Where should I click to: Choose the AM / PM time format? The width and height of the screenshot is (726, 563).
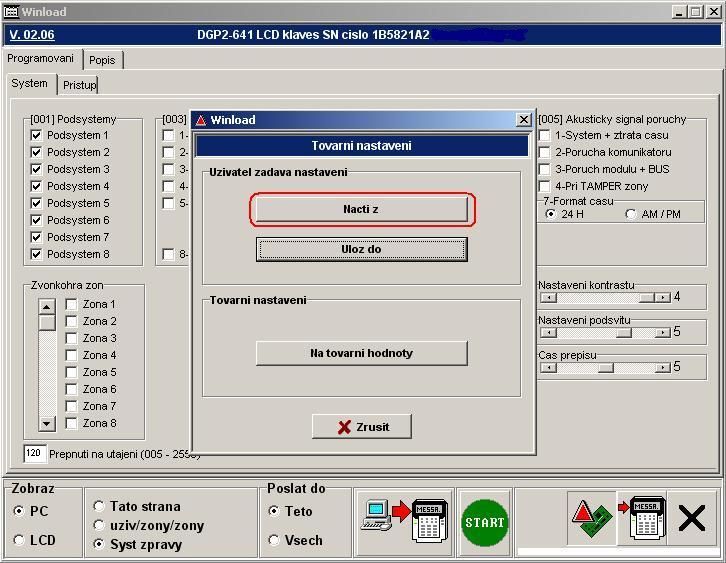pos(631,214)
